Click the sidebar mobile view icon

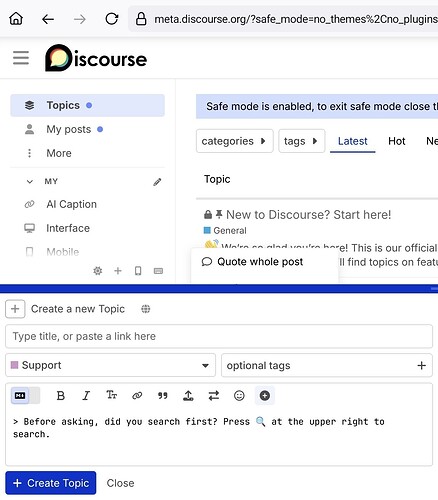click(138, 271)
